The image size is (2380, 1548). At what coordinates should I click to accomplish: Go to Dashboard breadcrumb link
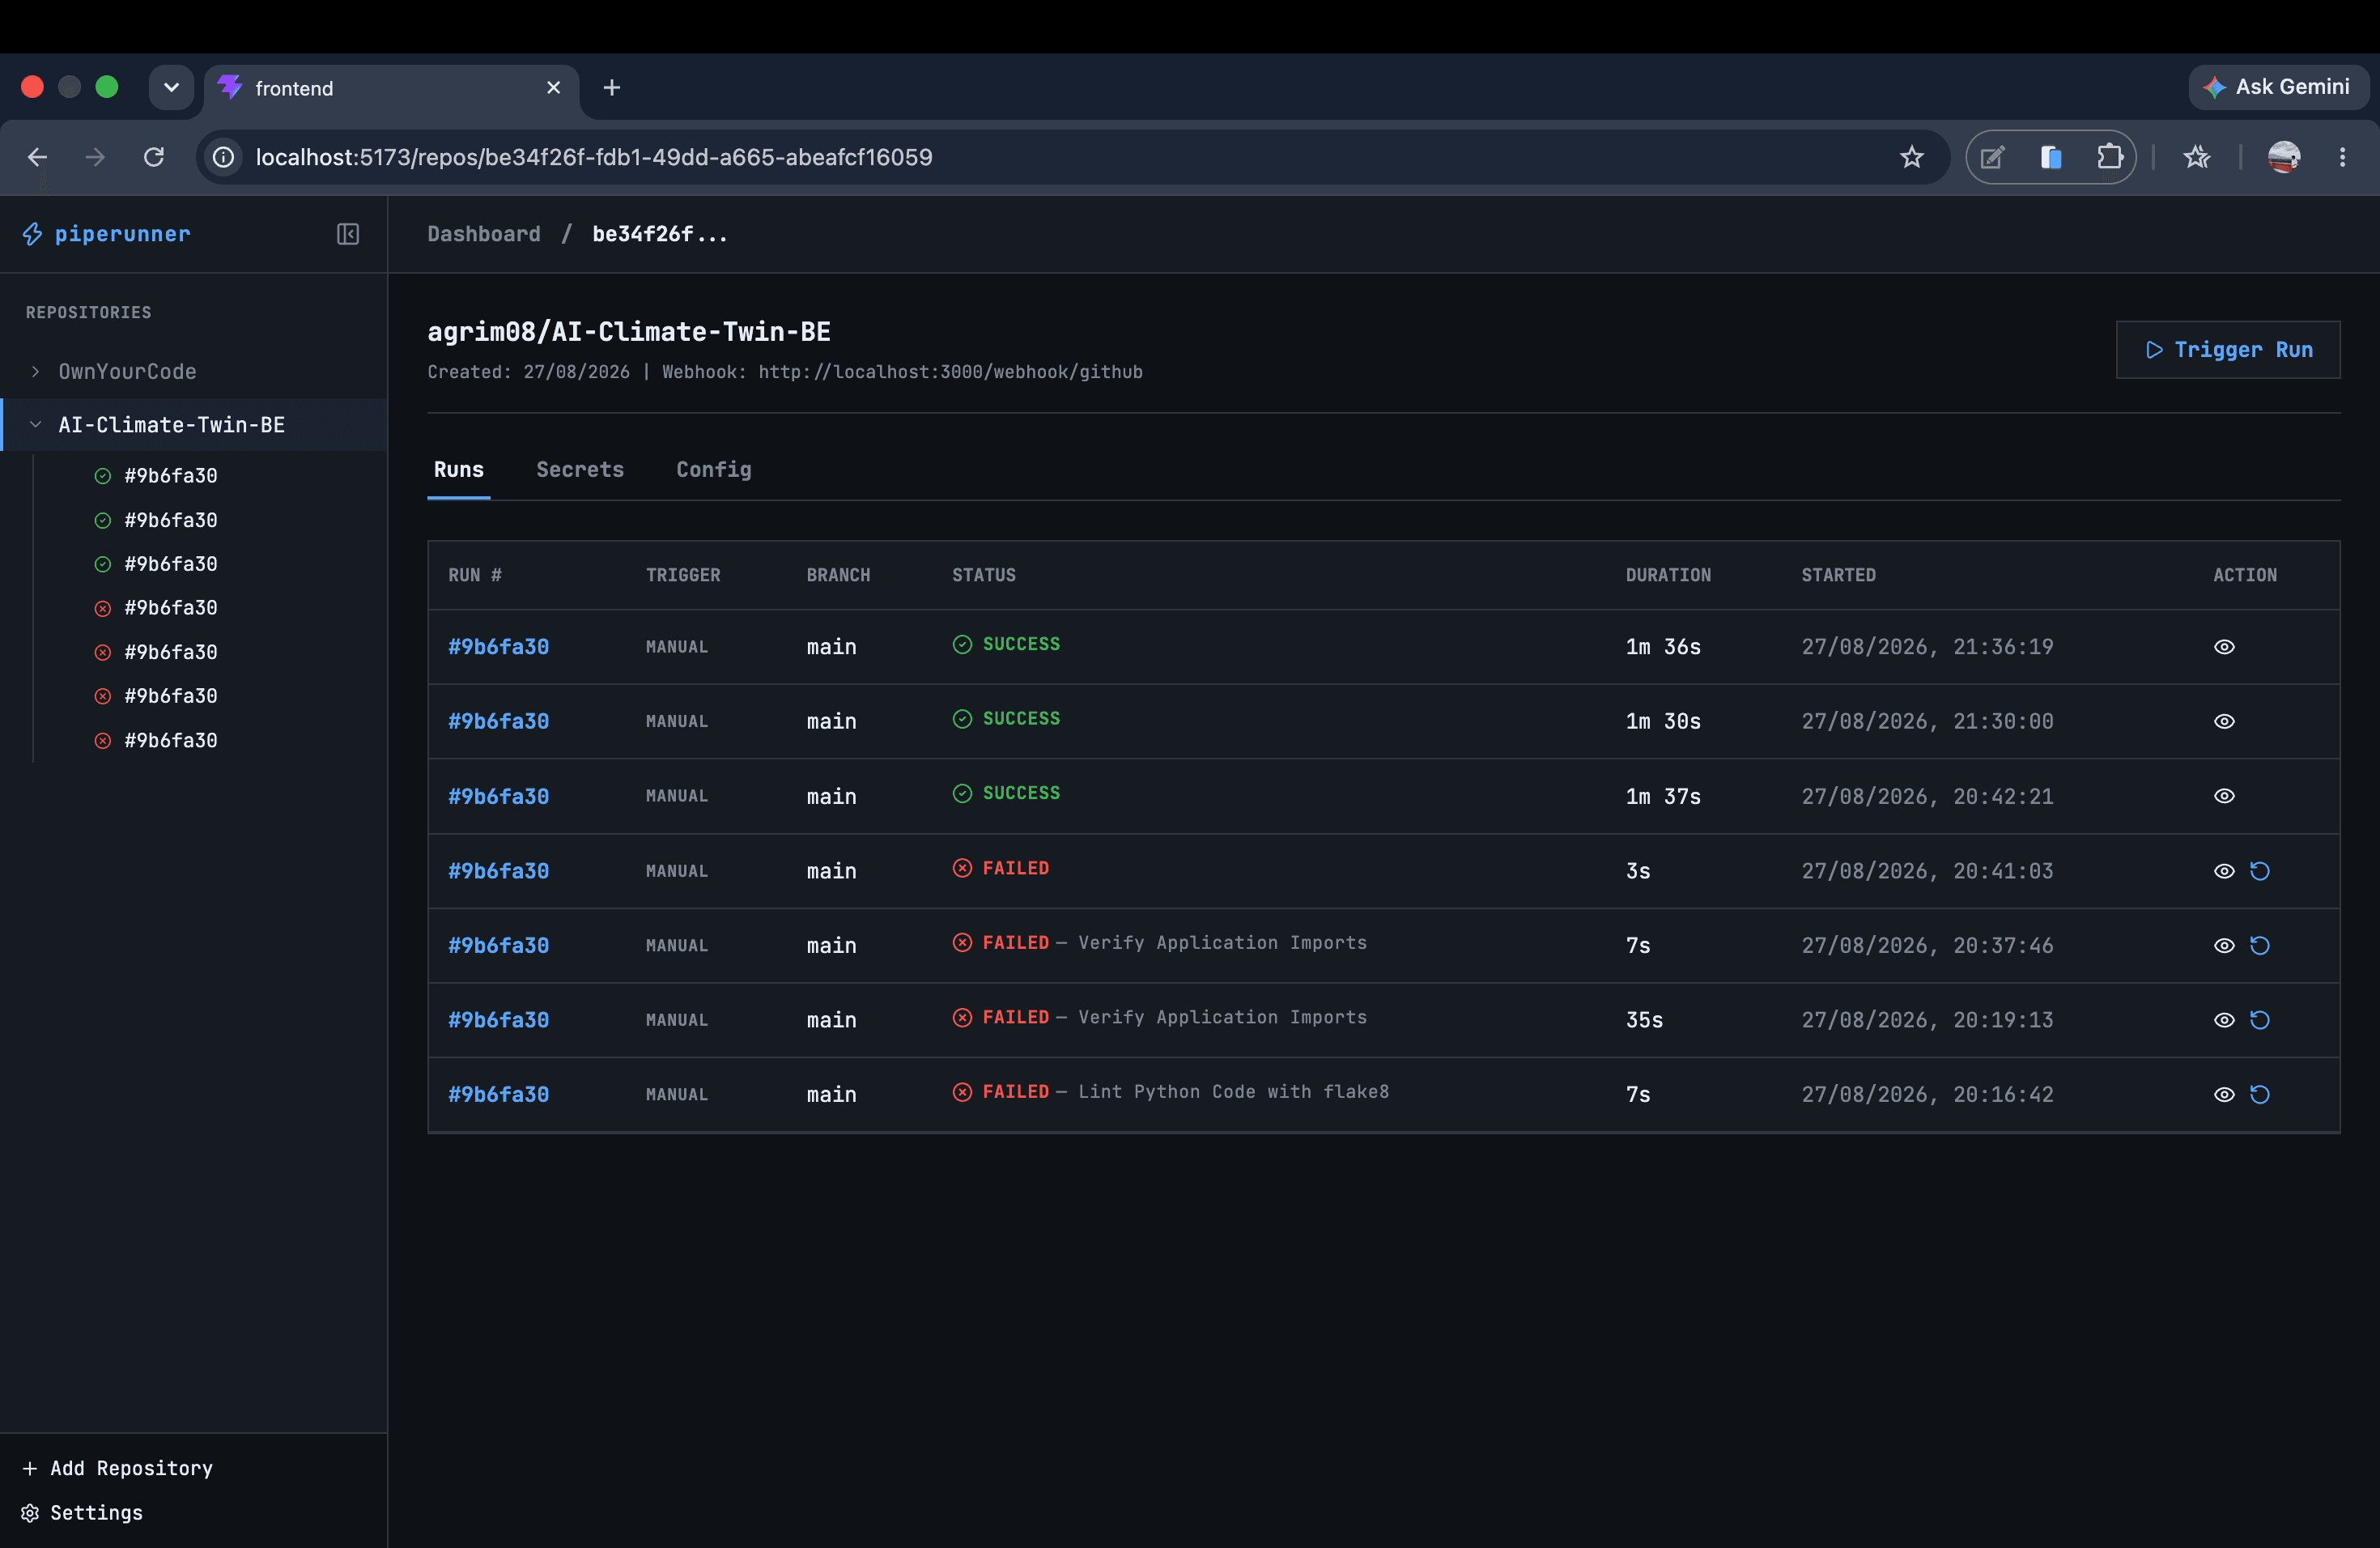pos(484,234)
